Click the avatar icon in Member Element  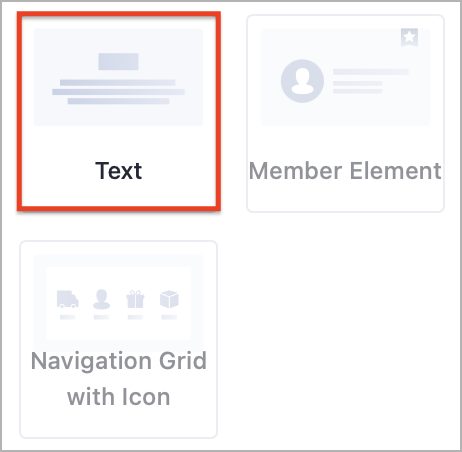[x=302, y=81]
